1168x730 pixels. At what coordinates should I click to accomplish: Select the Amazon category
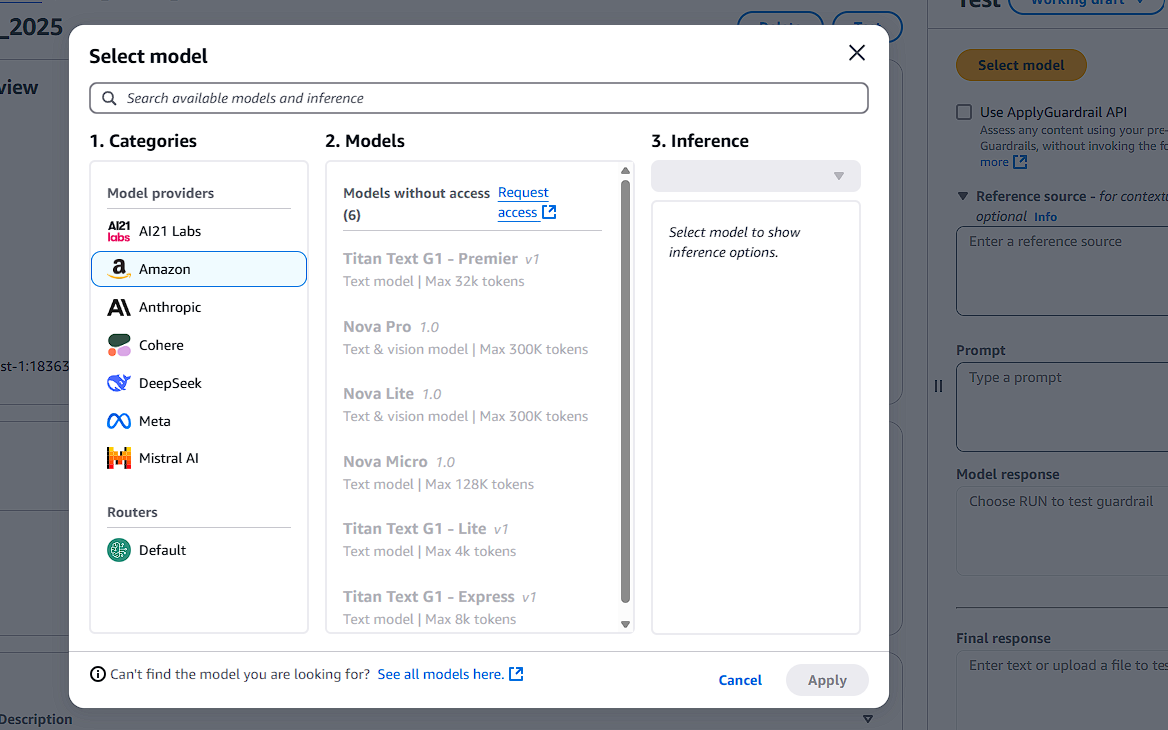tap(199, 269)
